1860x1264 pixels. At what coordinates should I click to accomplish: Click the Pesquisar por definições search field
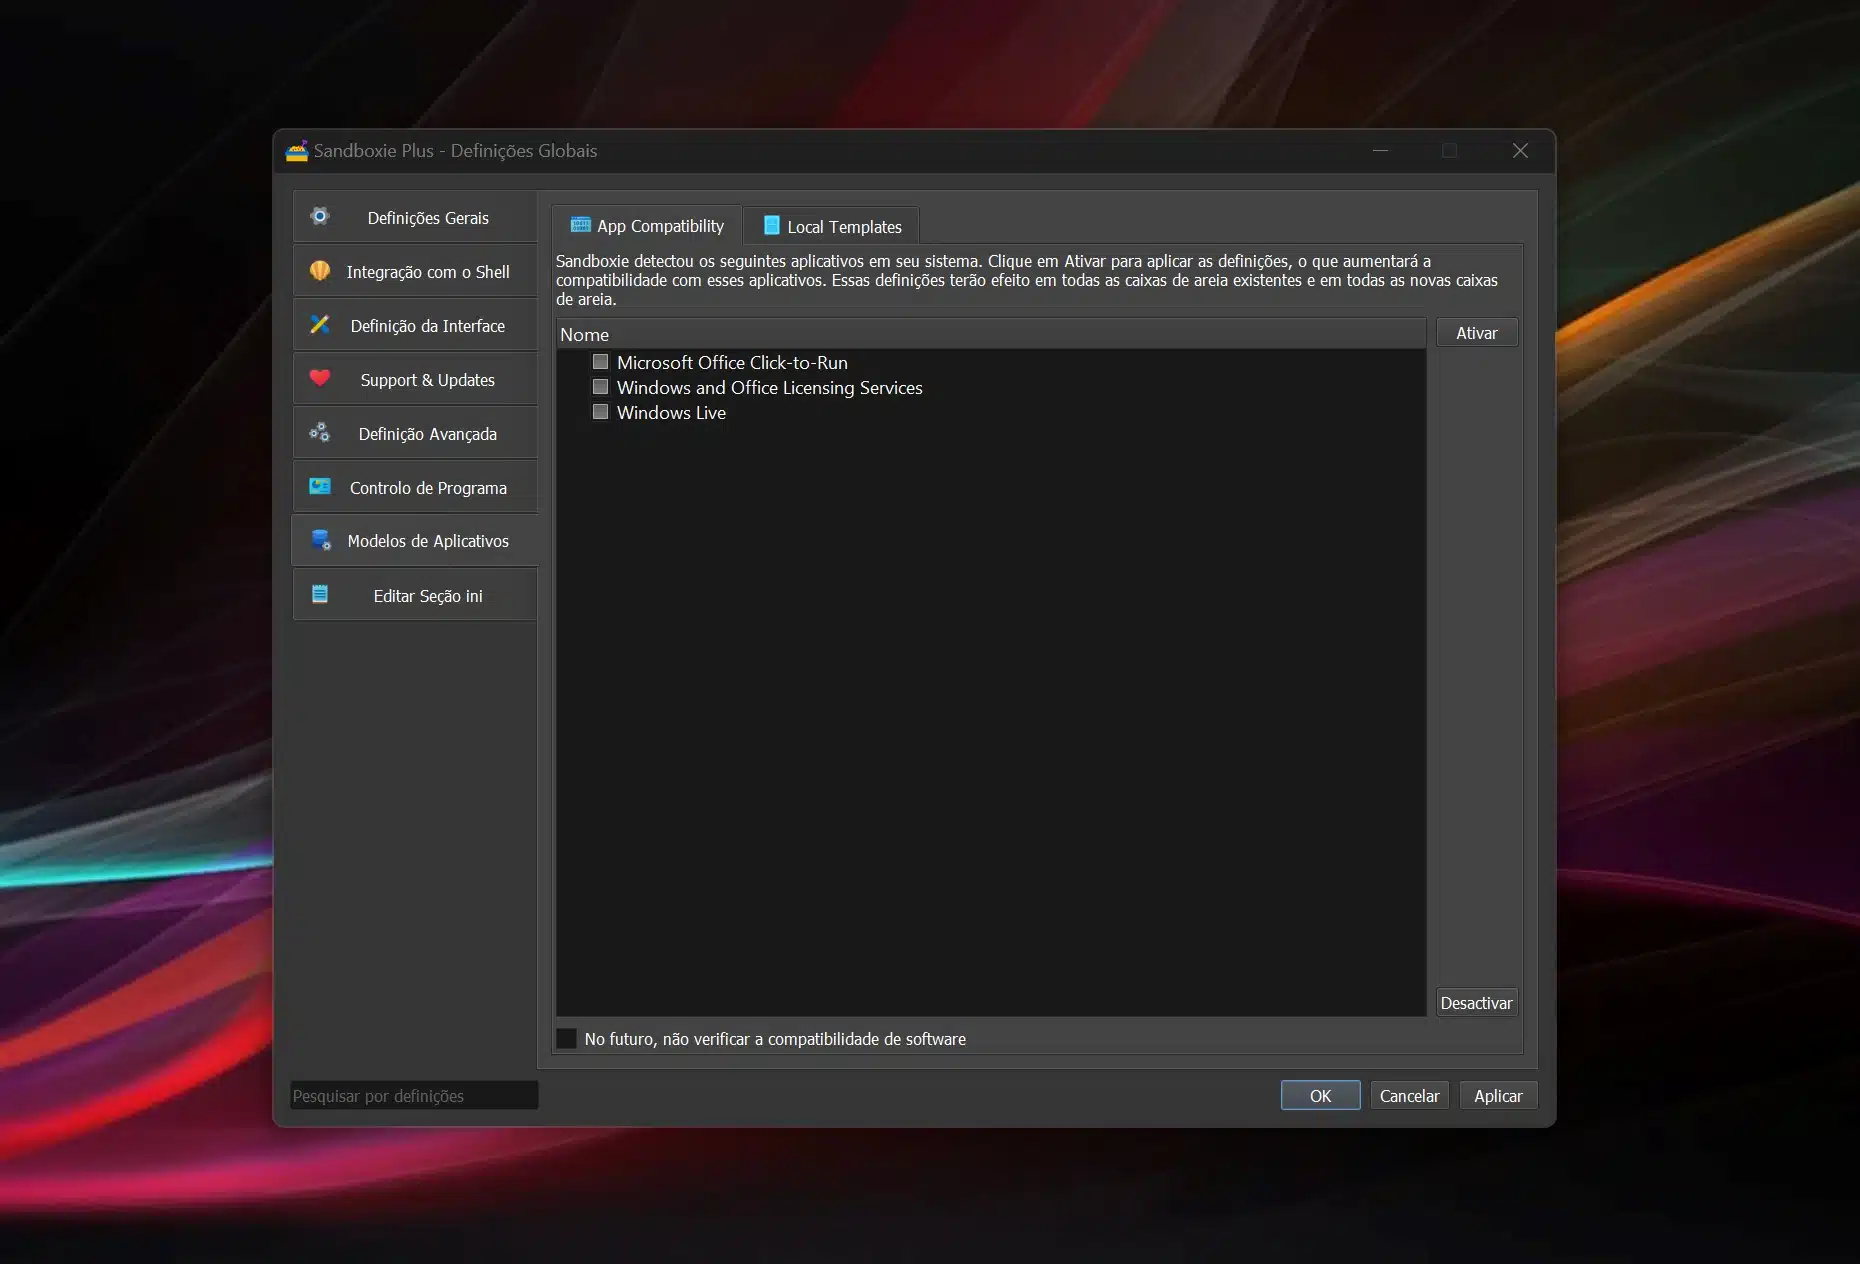click(x=414, y=1096)
